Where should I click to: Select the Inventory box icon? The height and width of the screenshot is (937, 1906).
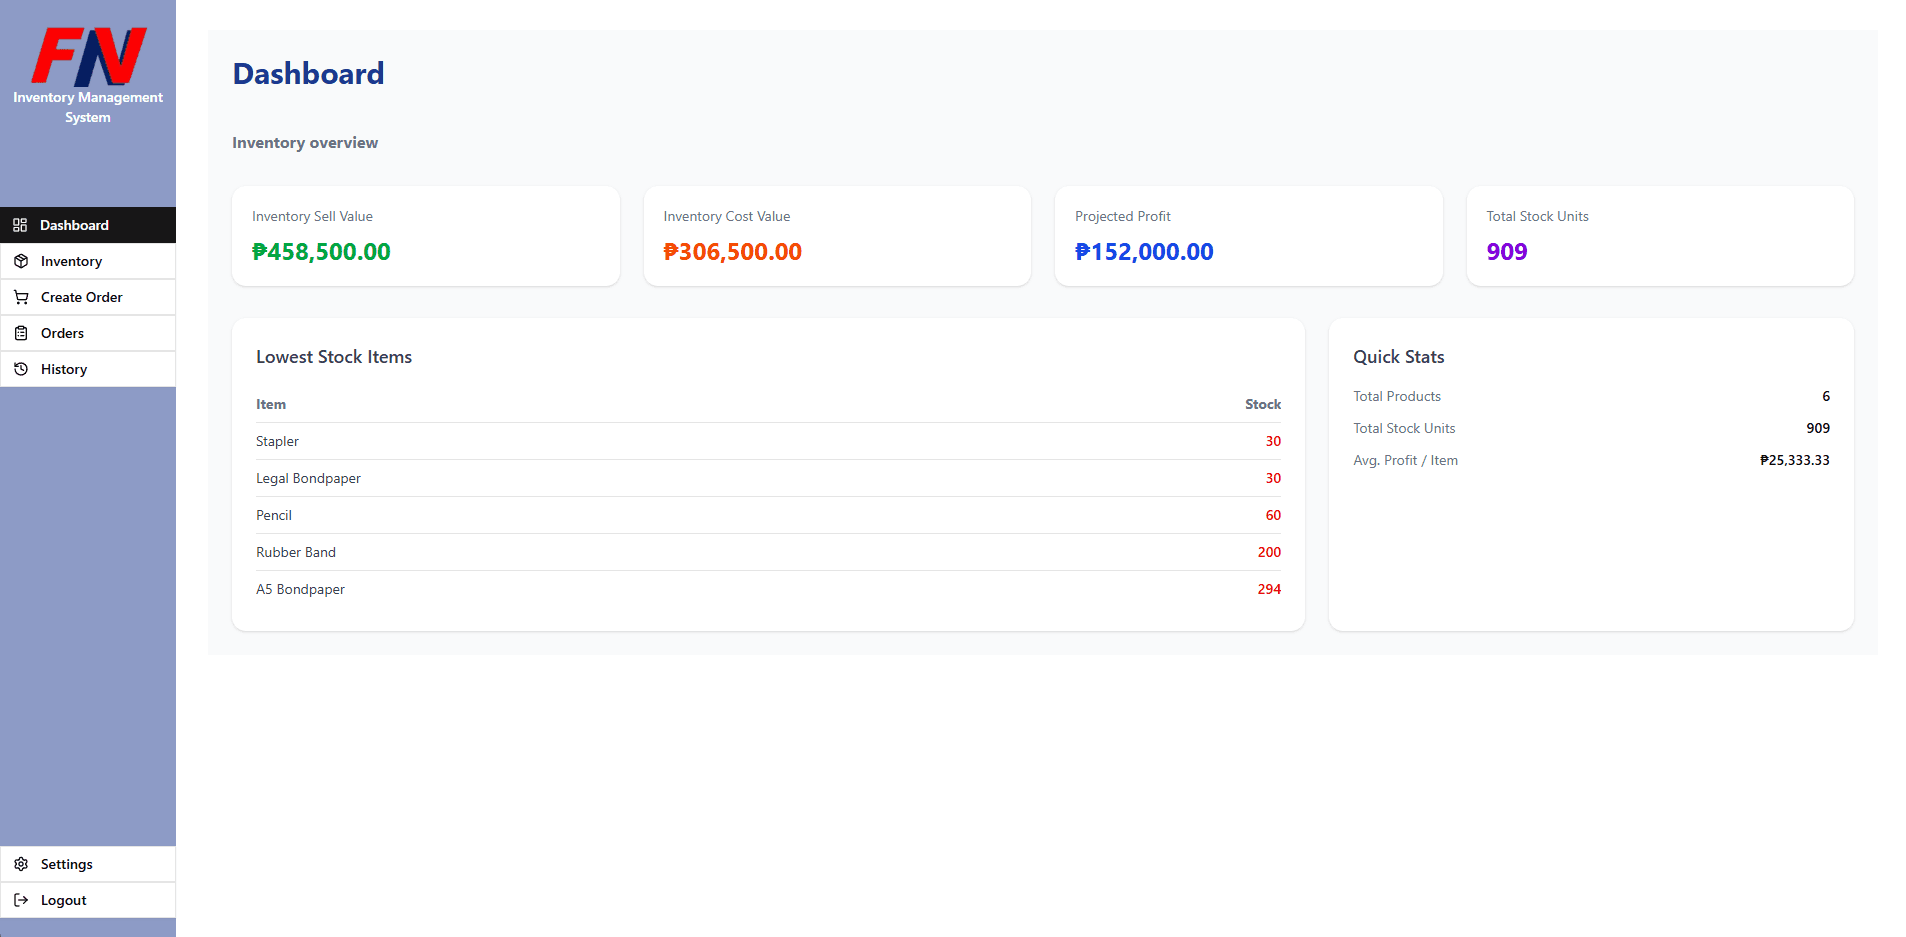pos(21,261)
